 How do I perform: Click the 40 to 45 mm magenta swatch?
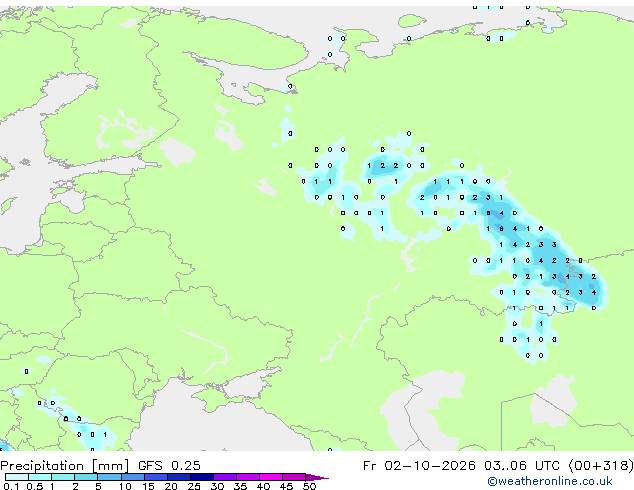coord(271,477)
